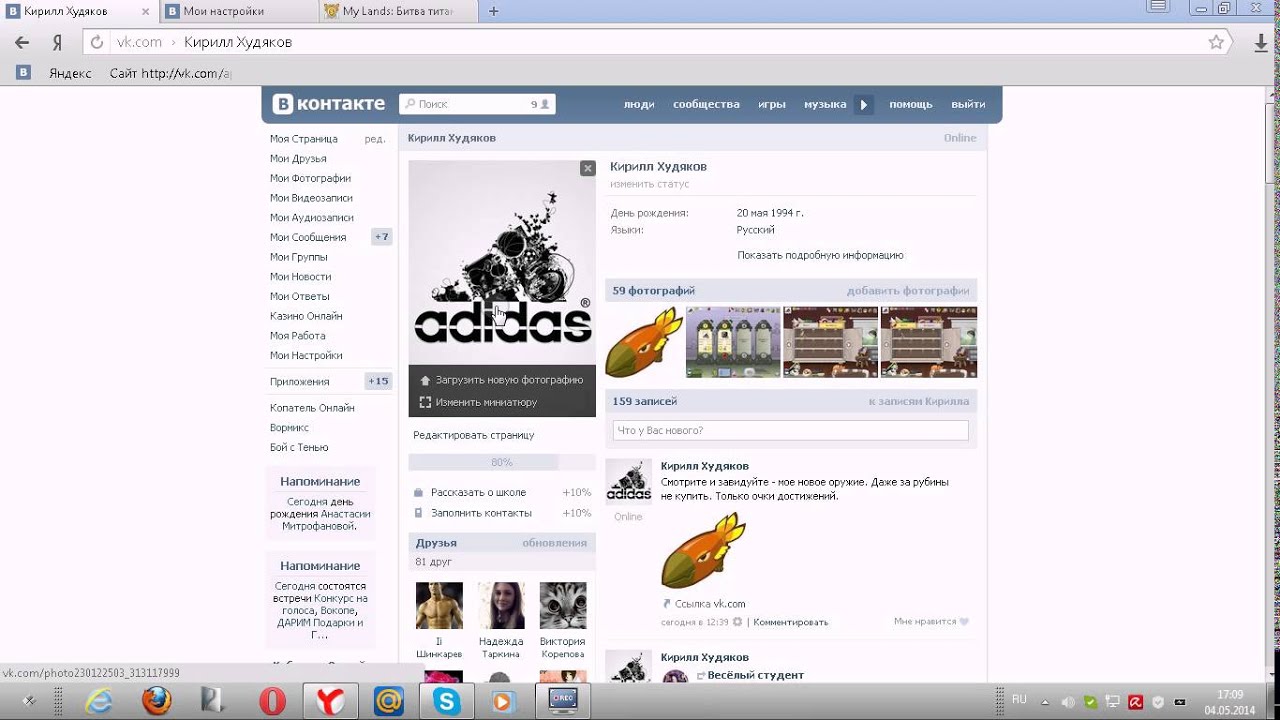1280x720 pixels.
Task: Click the upload new photo icon
Action: 425,381
